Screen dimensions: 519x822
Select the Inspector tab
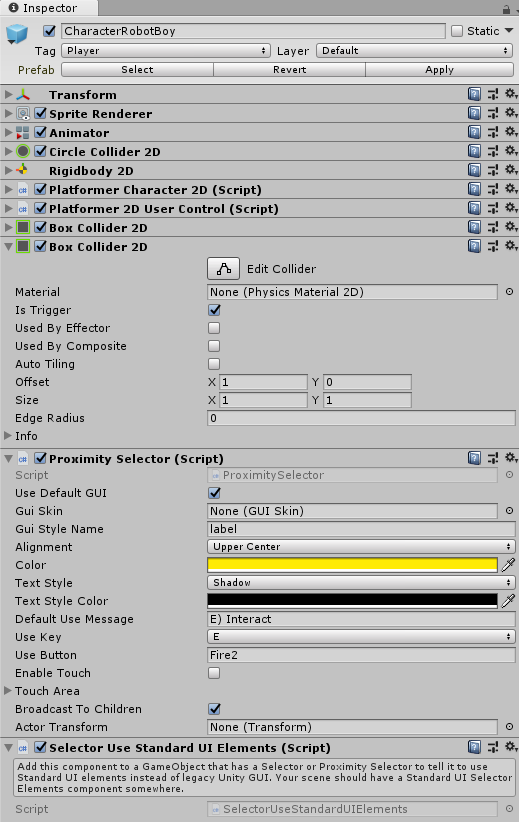coord(49,8)
